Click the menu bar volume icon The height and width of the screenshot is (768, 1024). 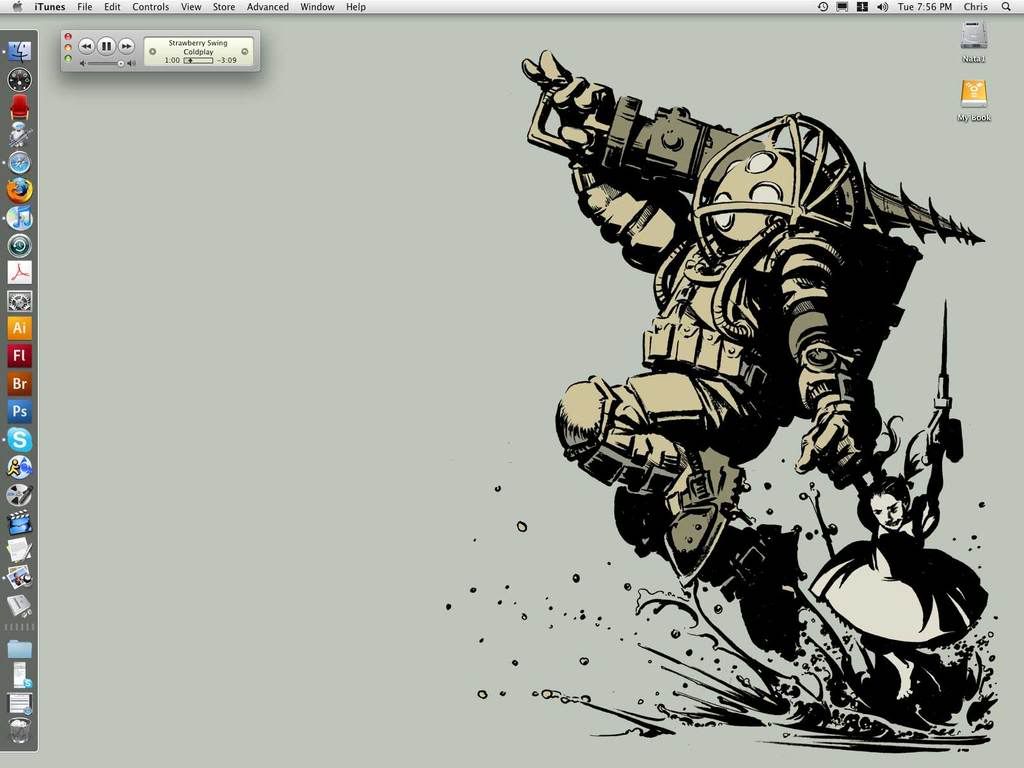point(882,7)
